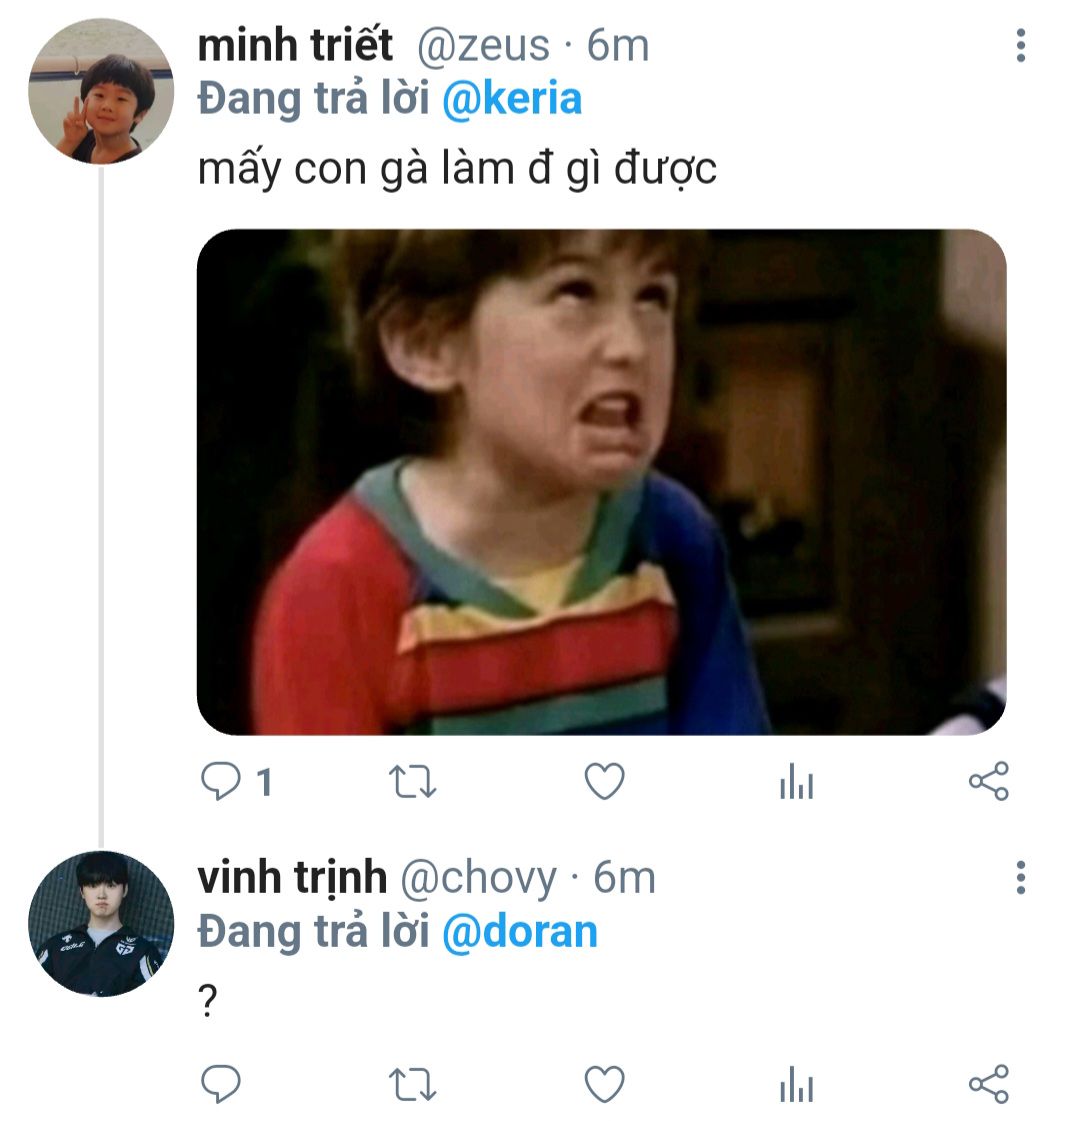Share vinh trịnh's tweet
The image size is (1080, 1121).
(x=989, y=1084)
